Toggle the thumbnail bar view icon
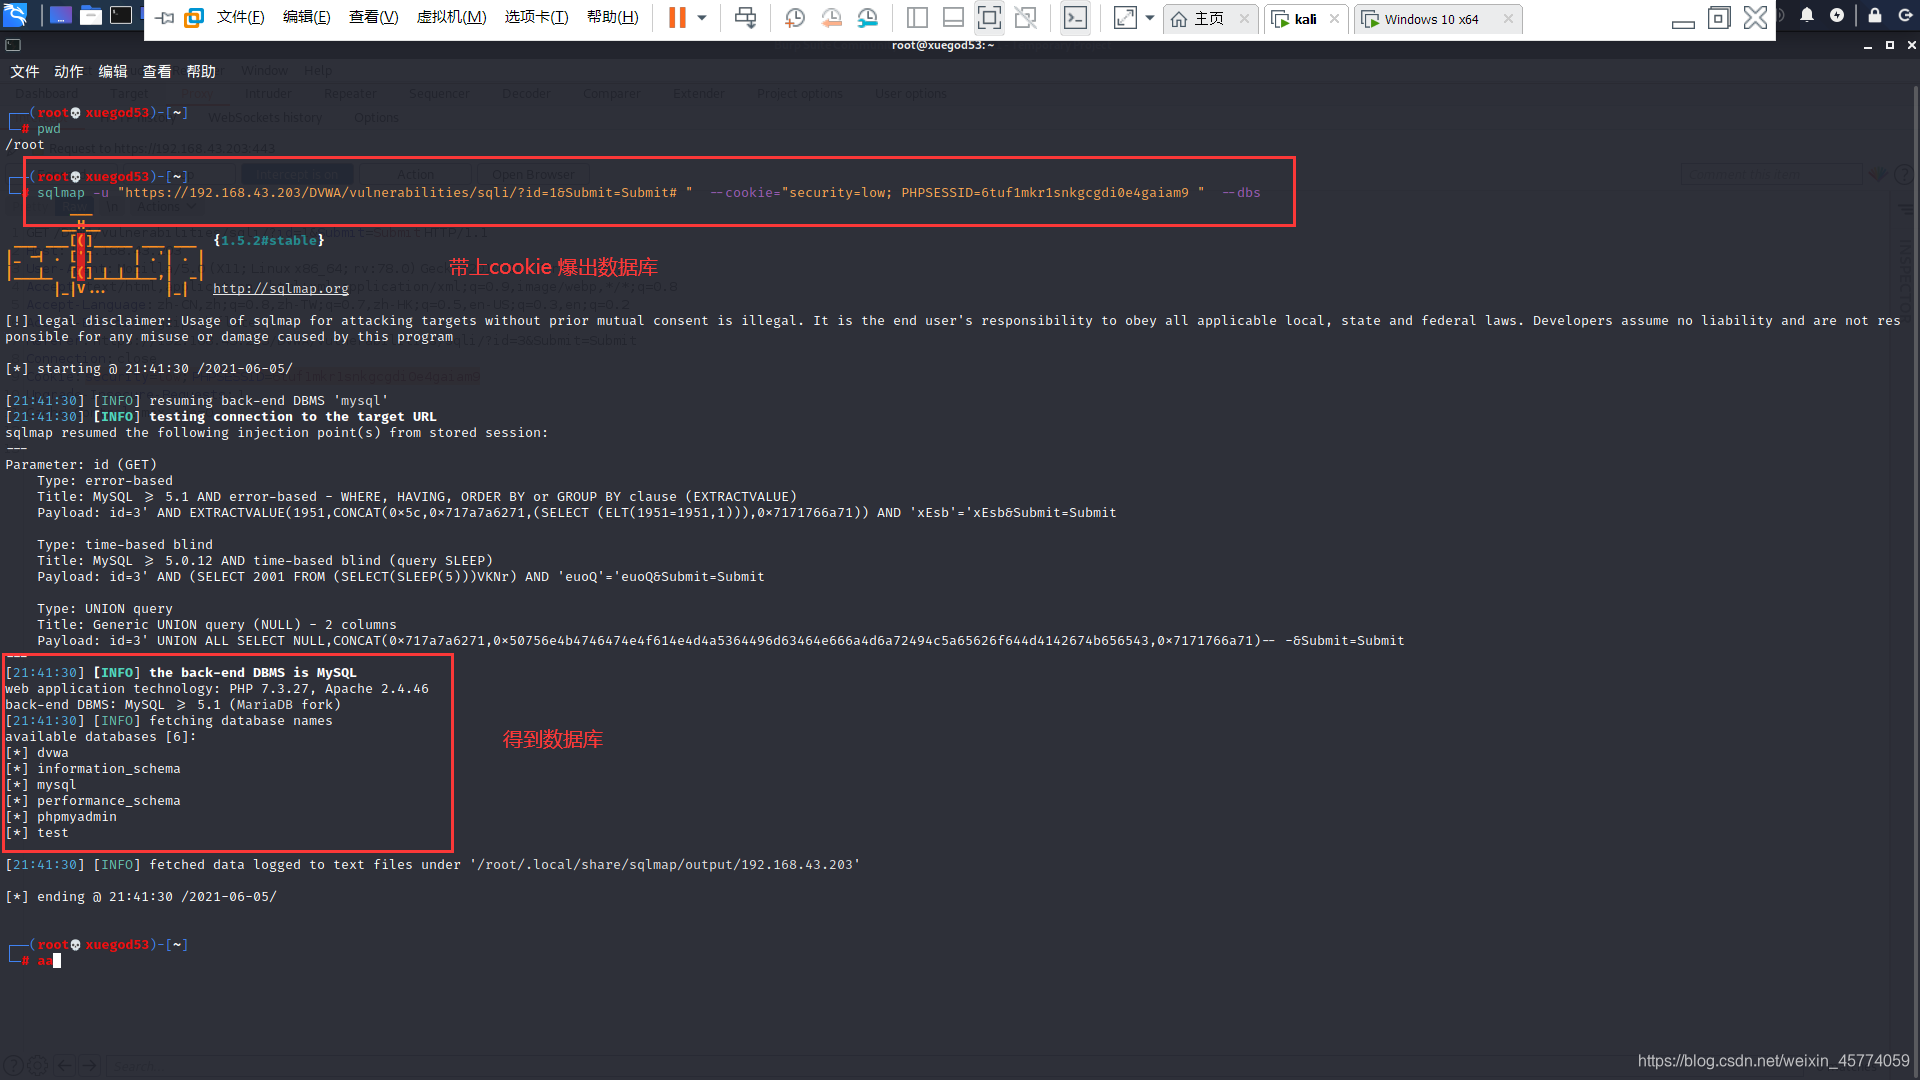 point(953,18)
